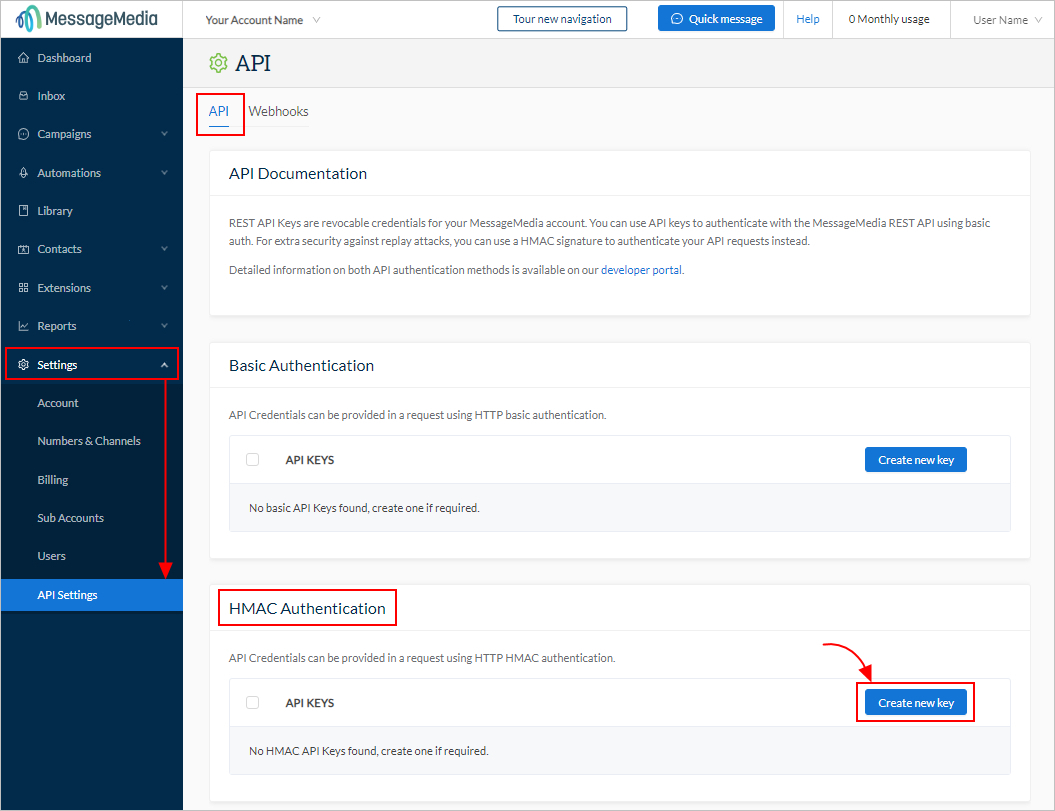Screen dimensions: 1055x811
Task: Click the HMAC Authentication heading
Action: click(x=307, y=608)
